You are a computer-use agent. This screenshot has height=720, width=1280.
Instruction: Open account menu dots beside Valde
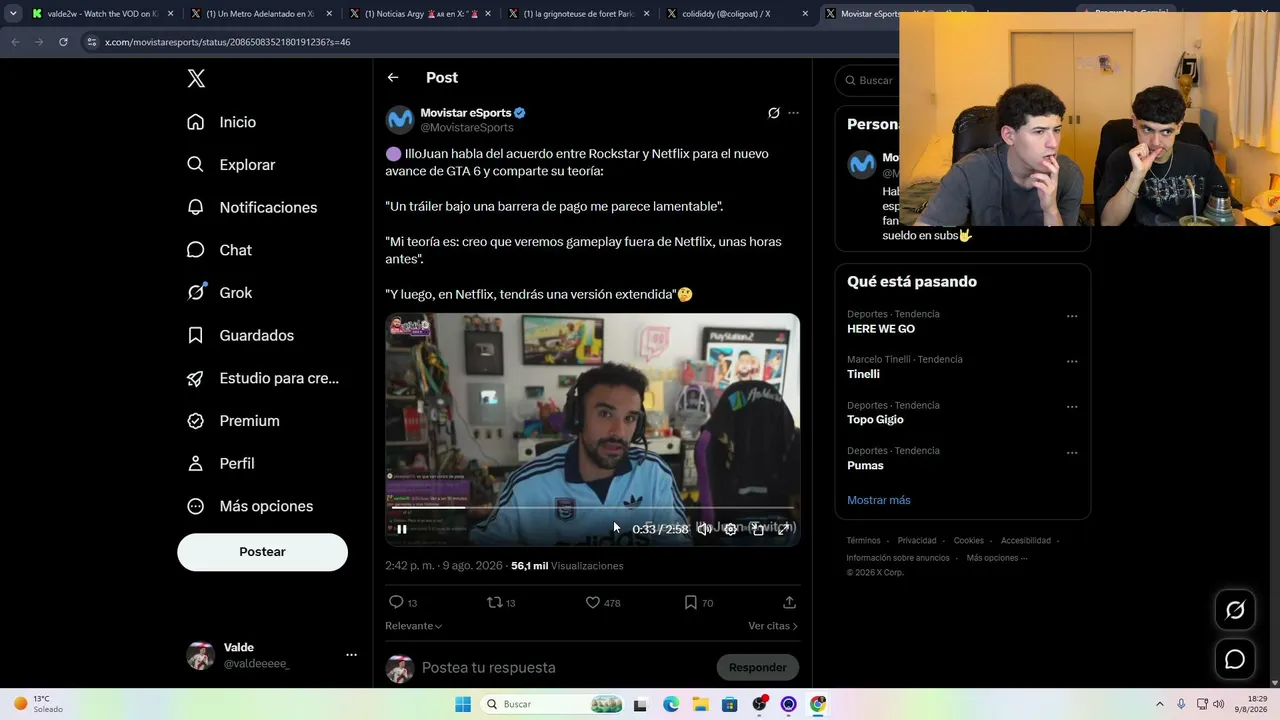[x=351, y=655]
